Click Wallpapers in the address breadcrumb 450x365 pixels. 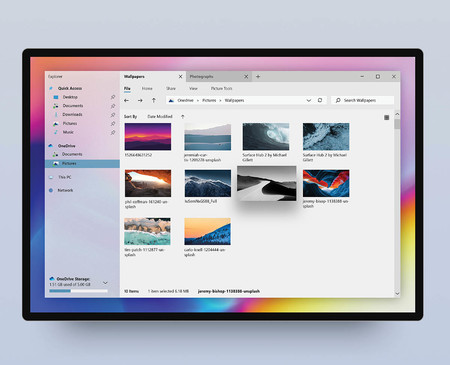coord(234,100)
